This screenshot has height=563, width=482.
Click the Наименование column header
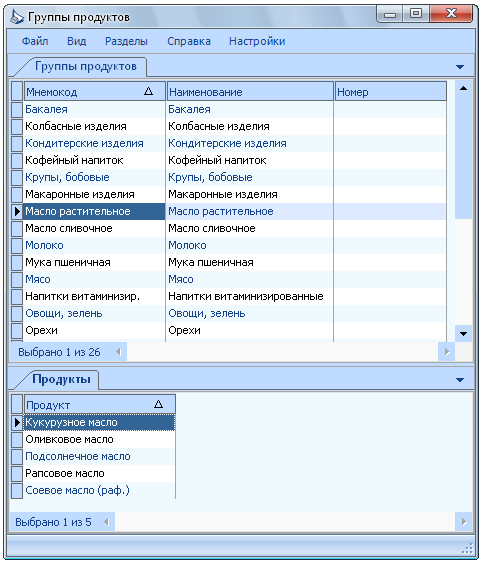pyautogui.click(x=251, y=92)
